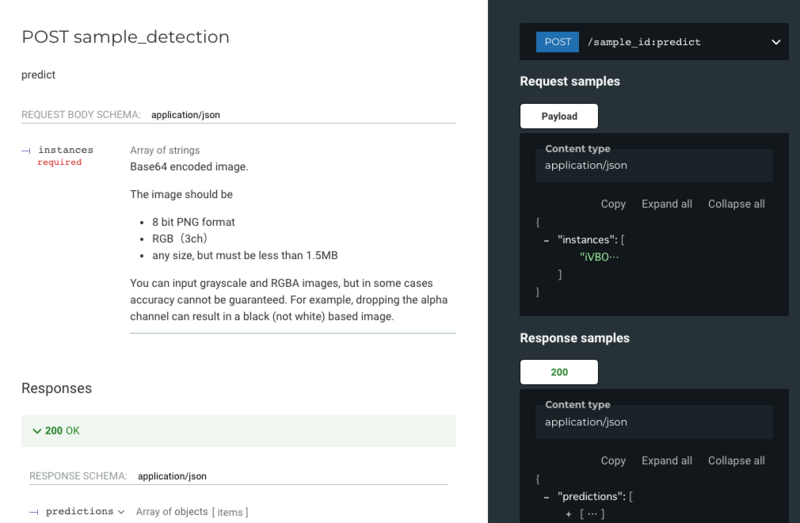The height and width of the screenshot is (523, 800).
Task: Click the POST sample_detection heading
Action: 126,37
